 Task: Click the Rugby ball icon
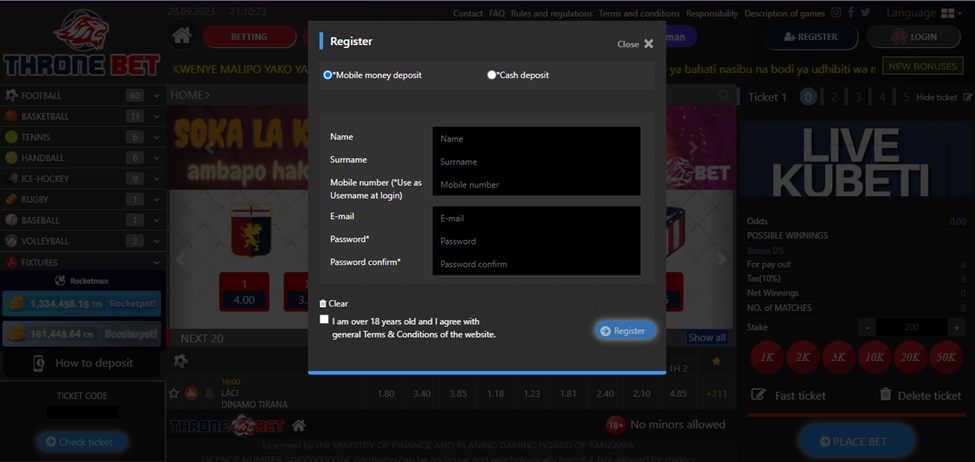point(11,200)
